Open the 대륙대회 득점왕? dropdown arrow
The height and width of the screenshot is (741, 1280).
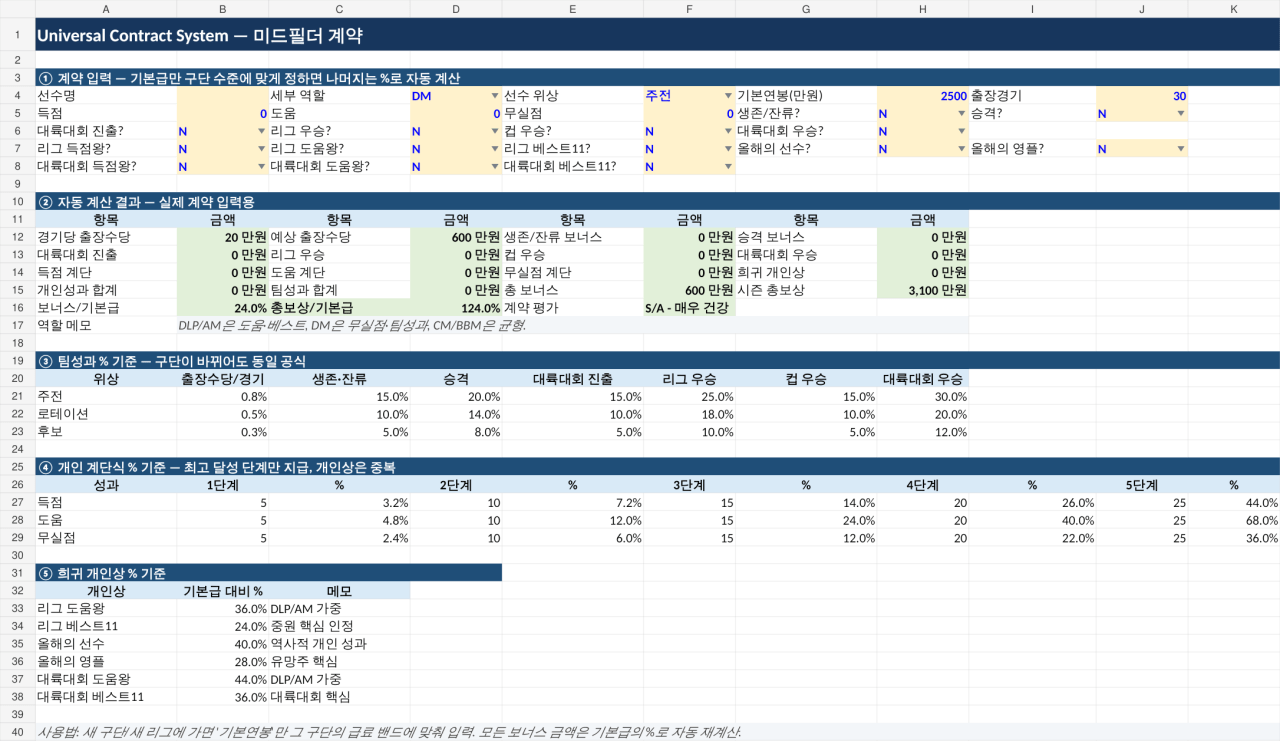261,166
